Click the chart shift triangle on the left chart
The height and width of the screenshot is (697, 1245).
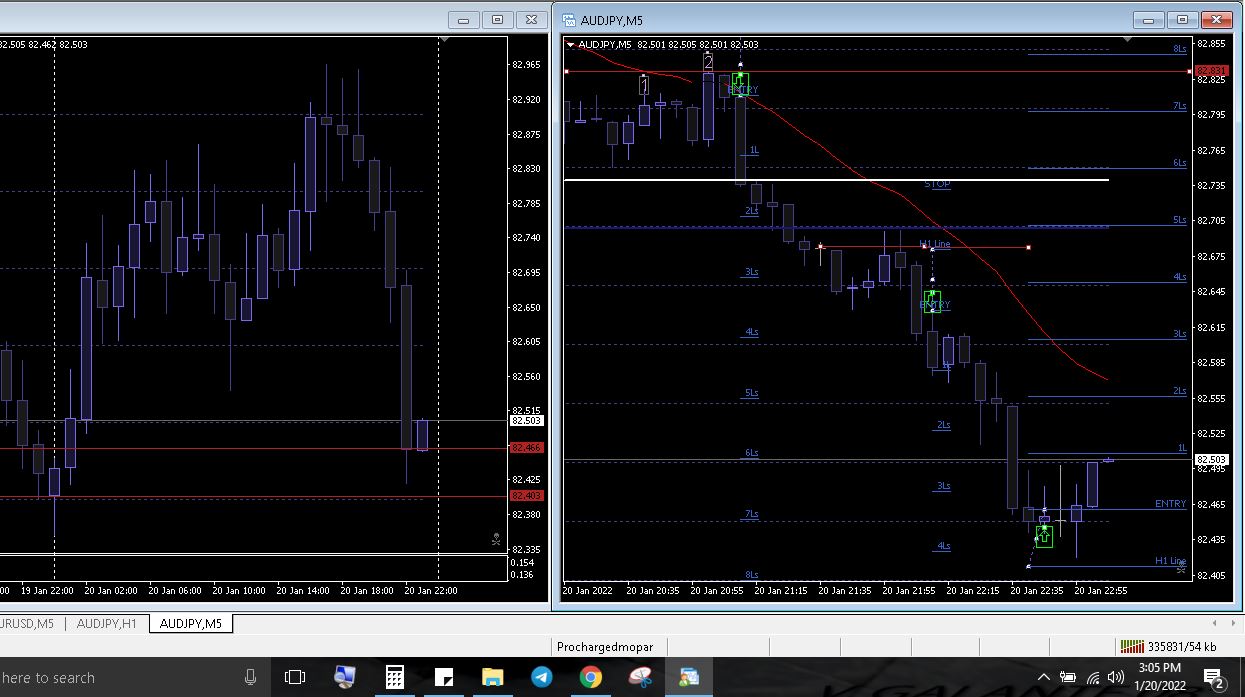point(444,41)
